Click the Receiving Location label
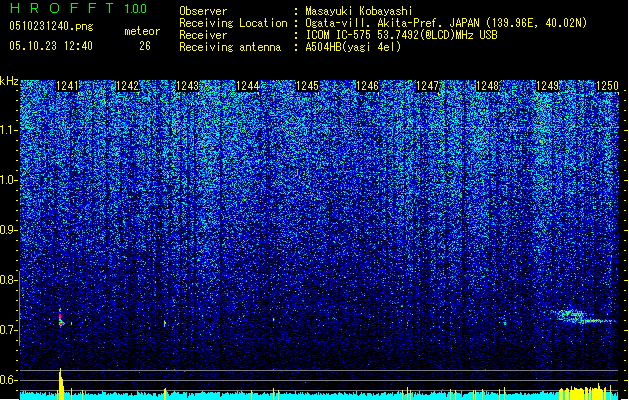Image resolution: width=629 pixels, height=400 pixels. pyautogui.click(x=233, y=23)
